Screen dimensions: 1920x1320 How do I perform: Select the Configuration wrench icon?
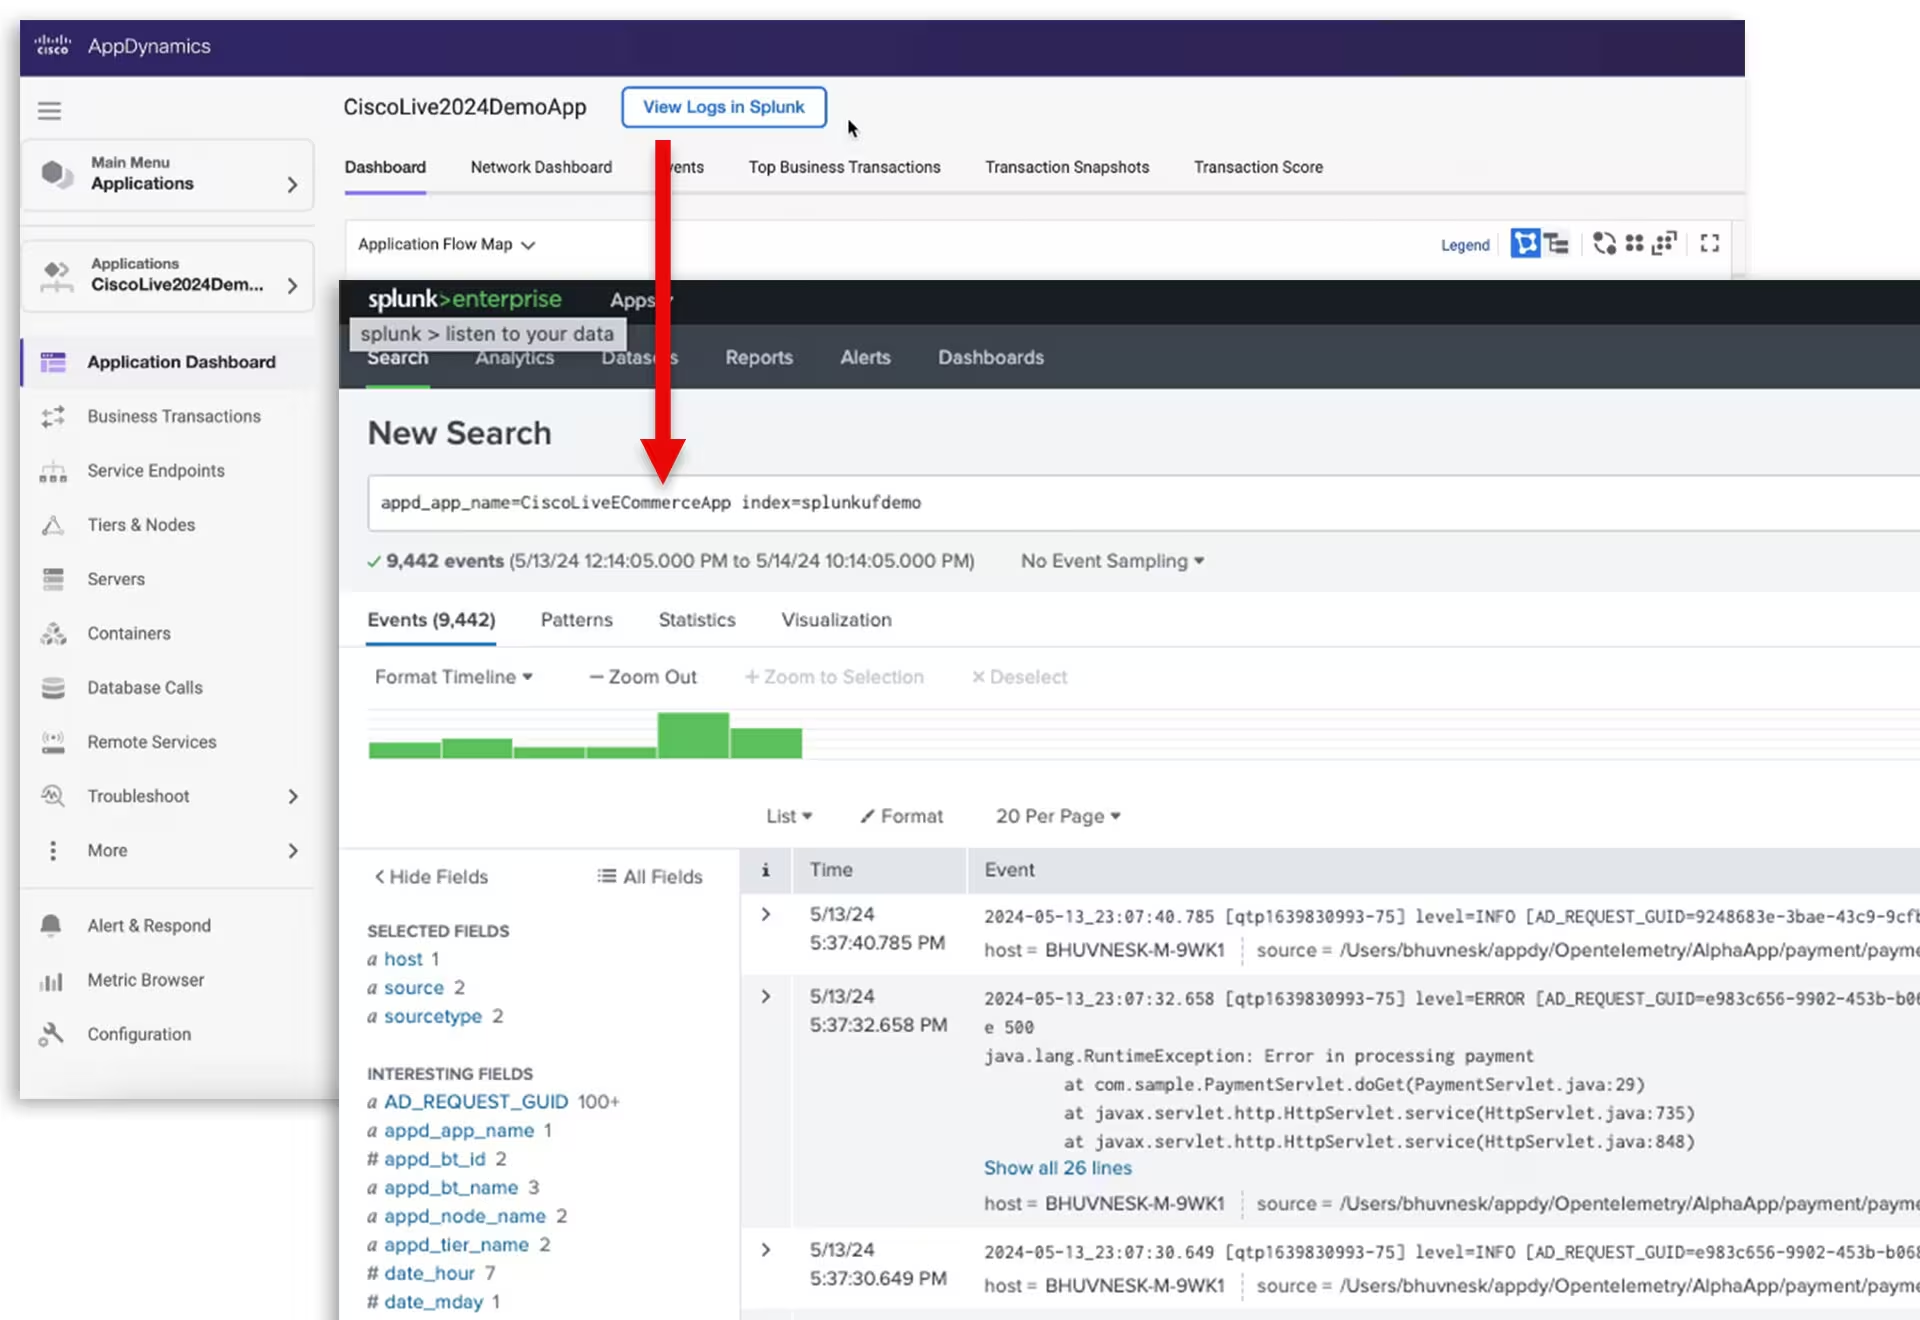(51, 1034)
